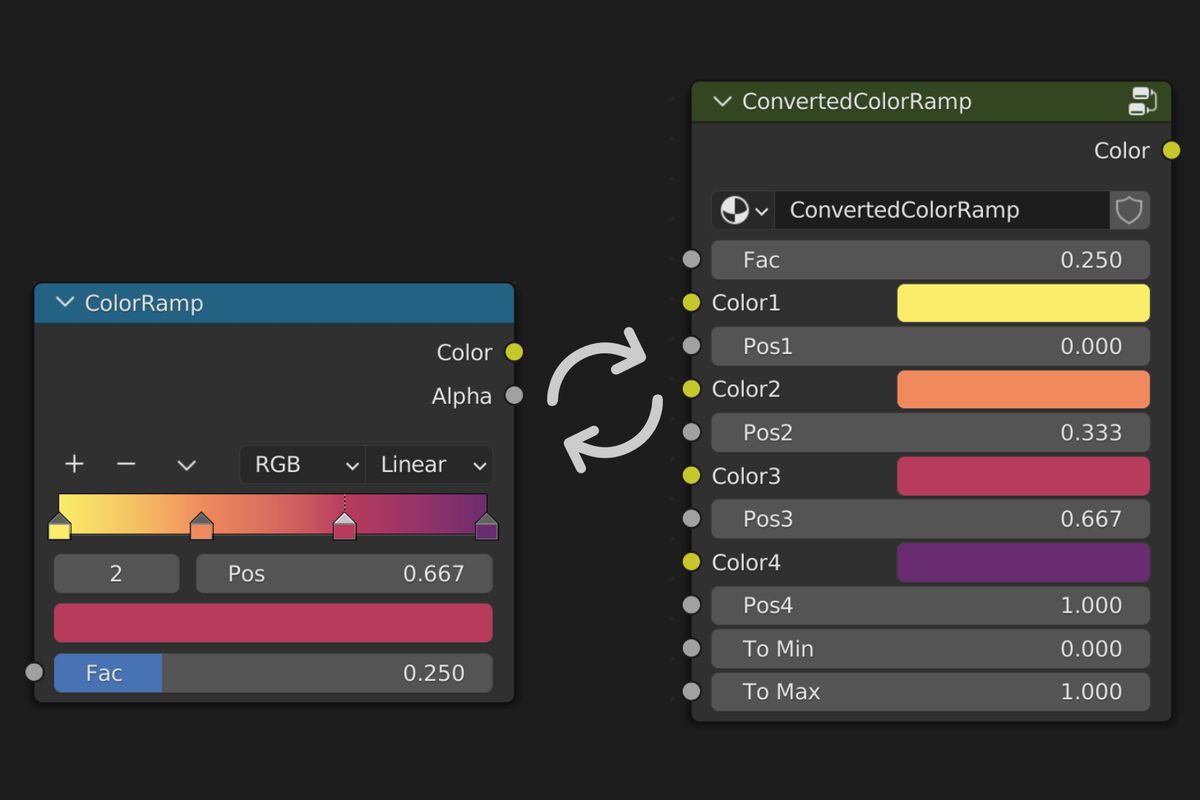Open the crimson color swatch in ColorRamp
The image size is (1200, 800).
pos(273,623)
